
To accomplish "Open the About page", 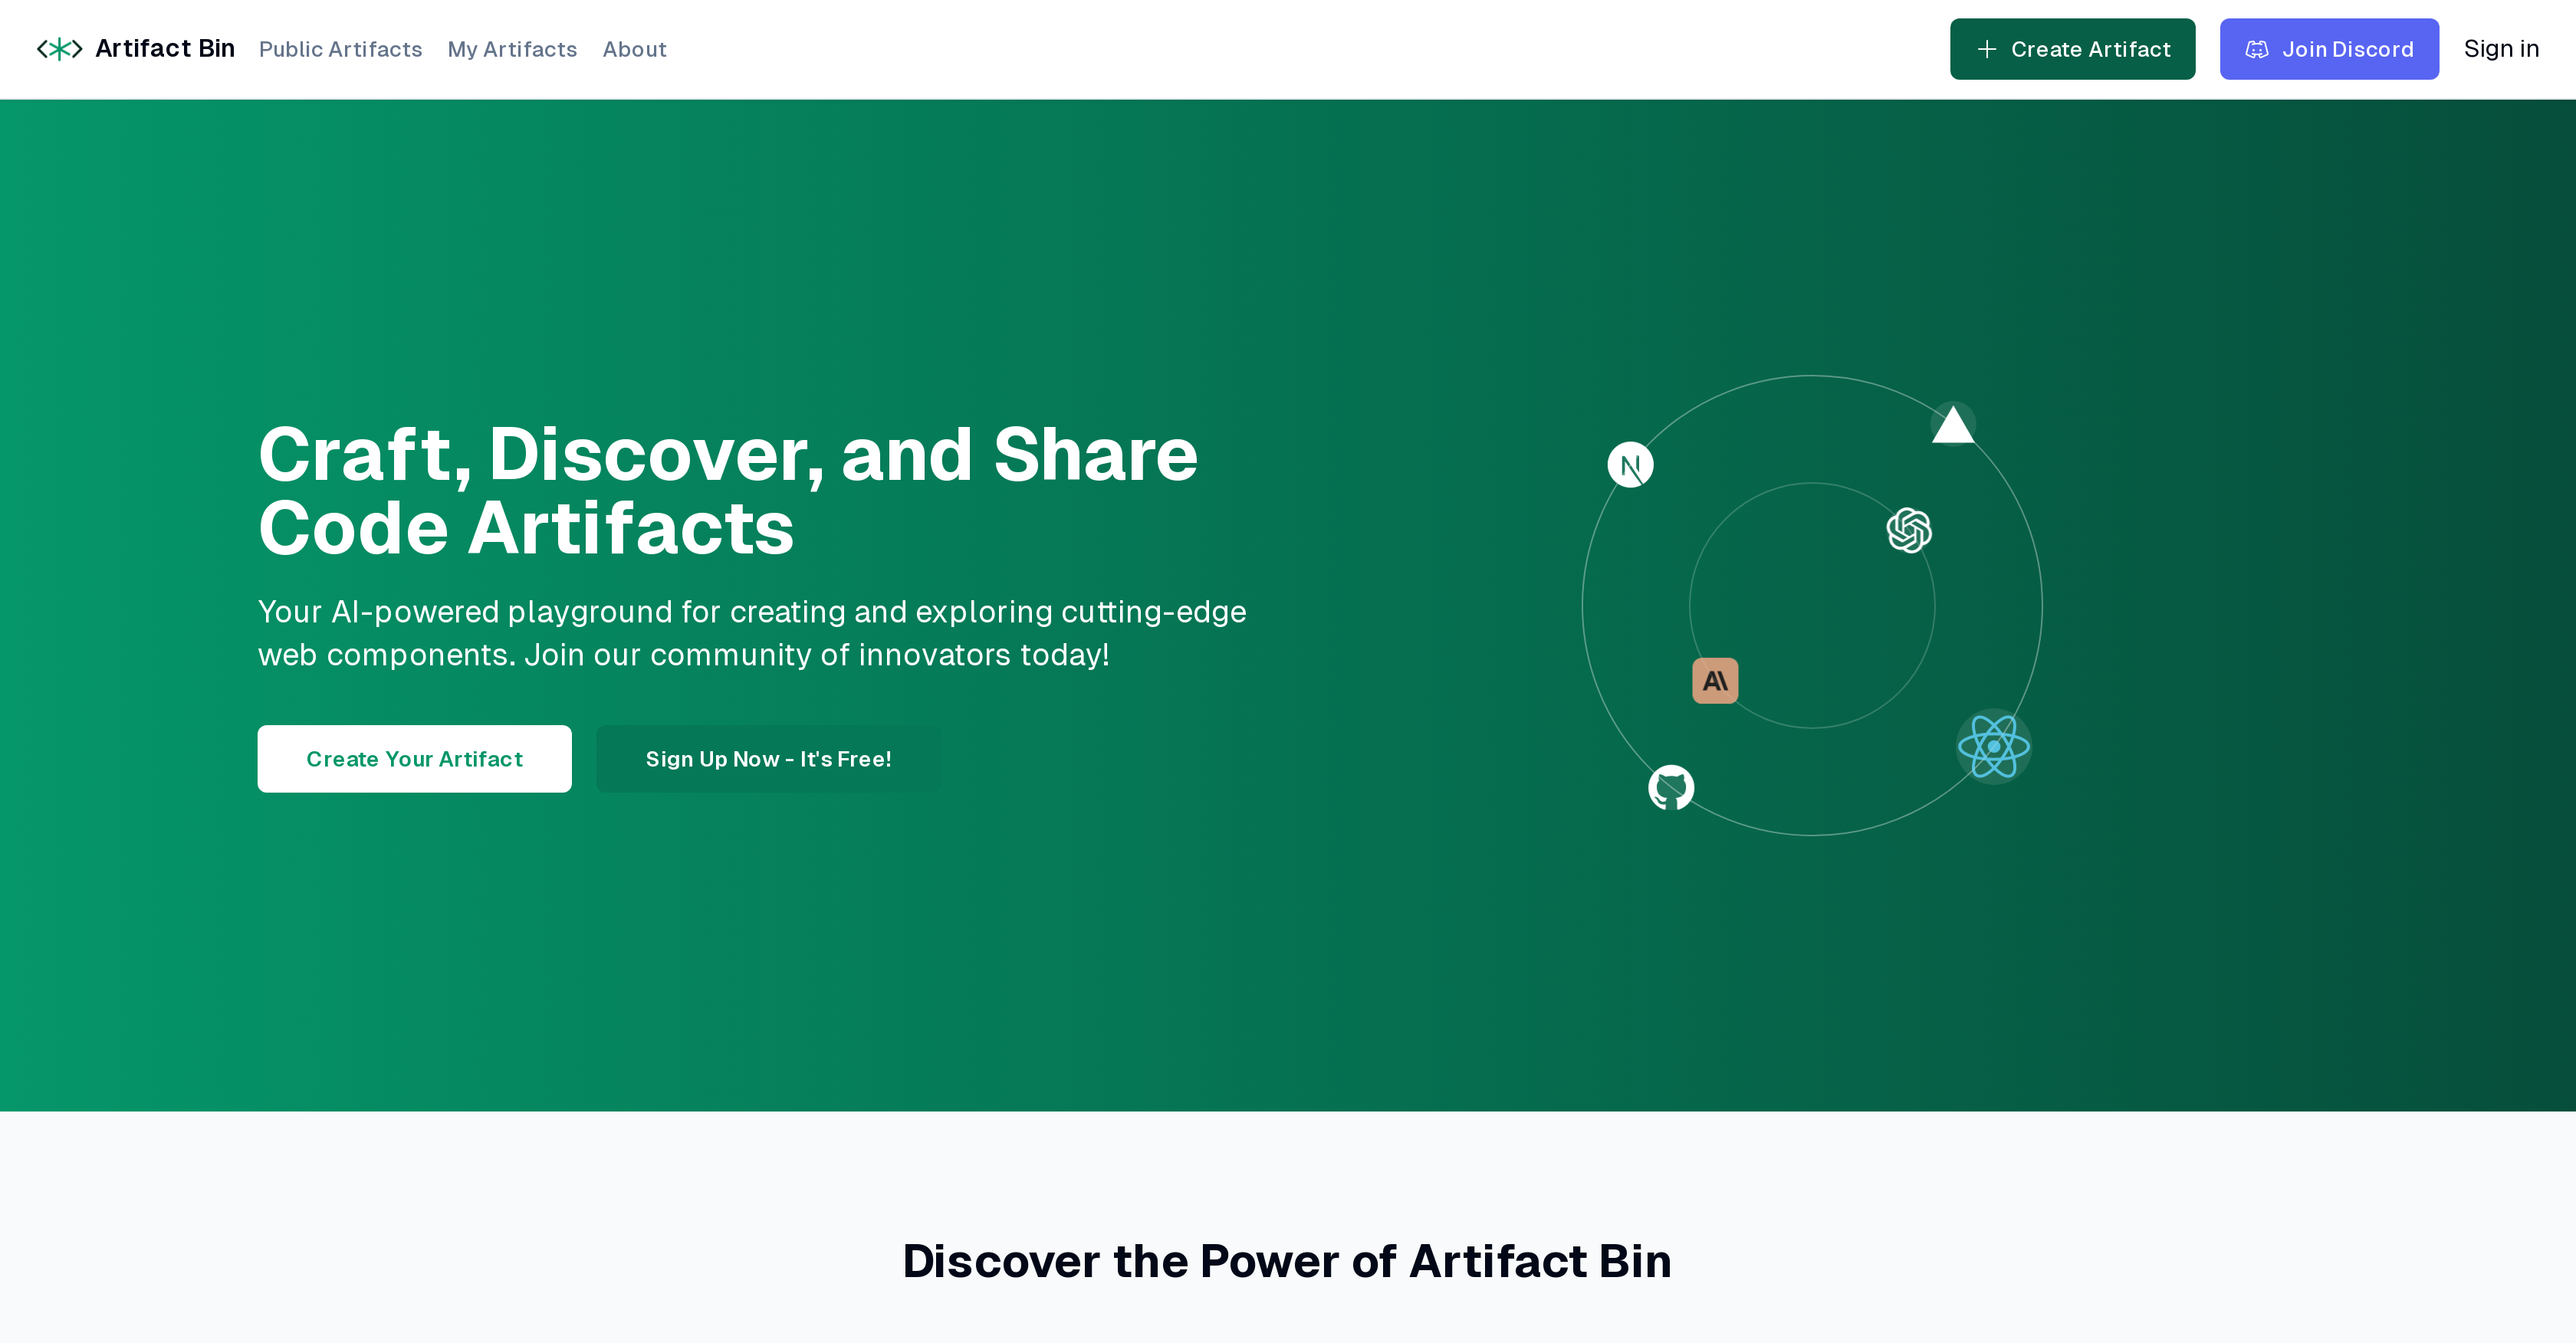I will (635, 48).
